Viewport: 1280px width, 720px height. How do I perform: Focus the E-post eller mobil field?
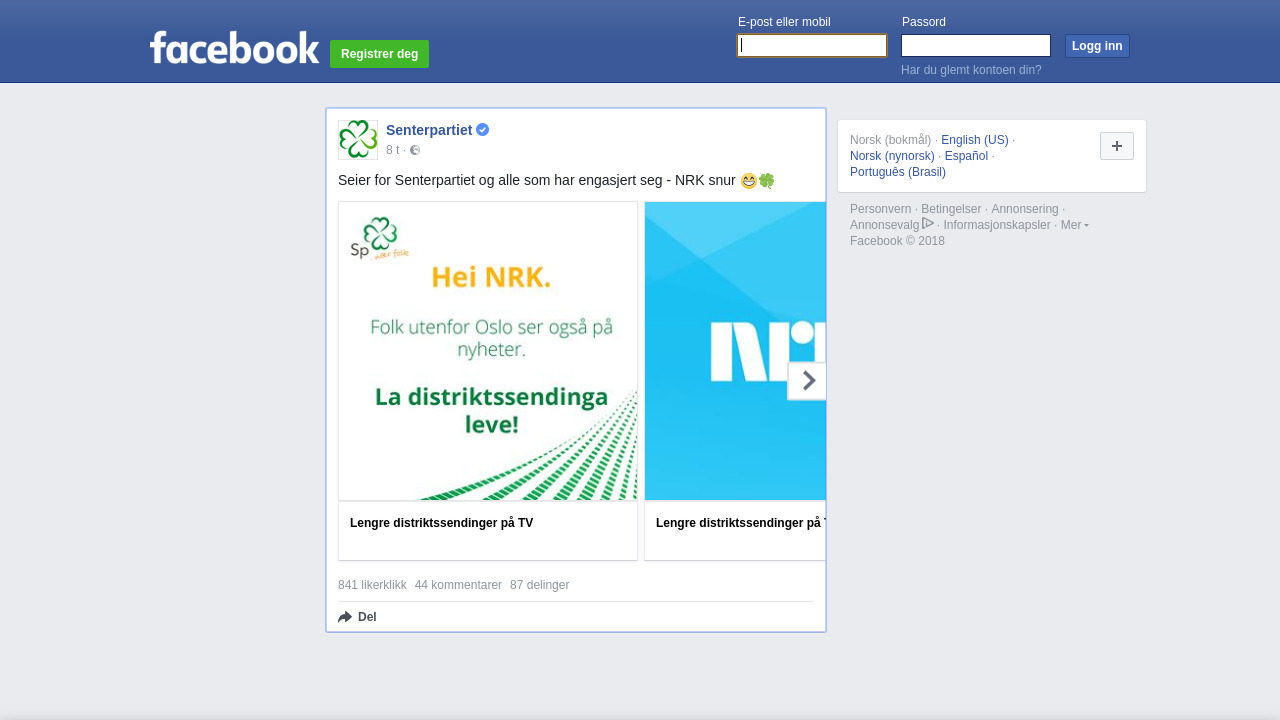[812, 46]
